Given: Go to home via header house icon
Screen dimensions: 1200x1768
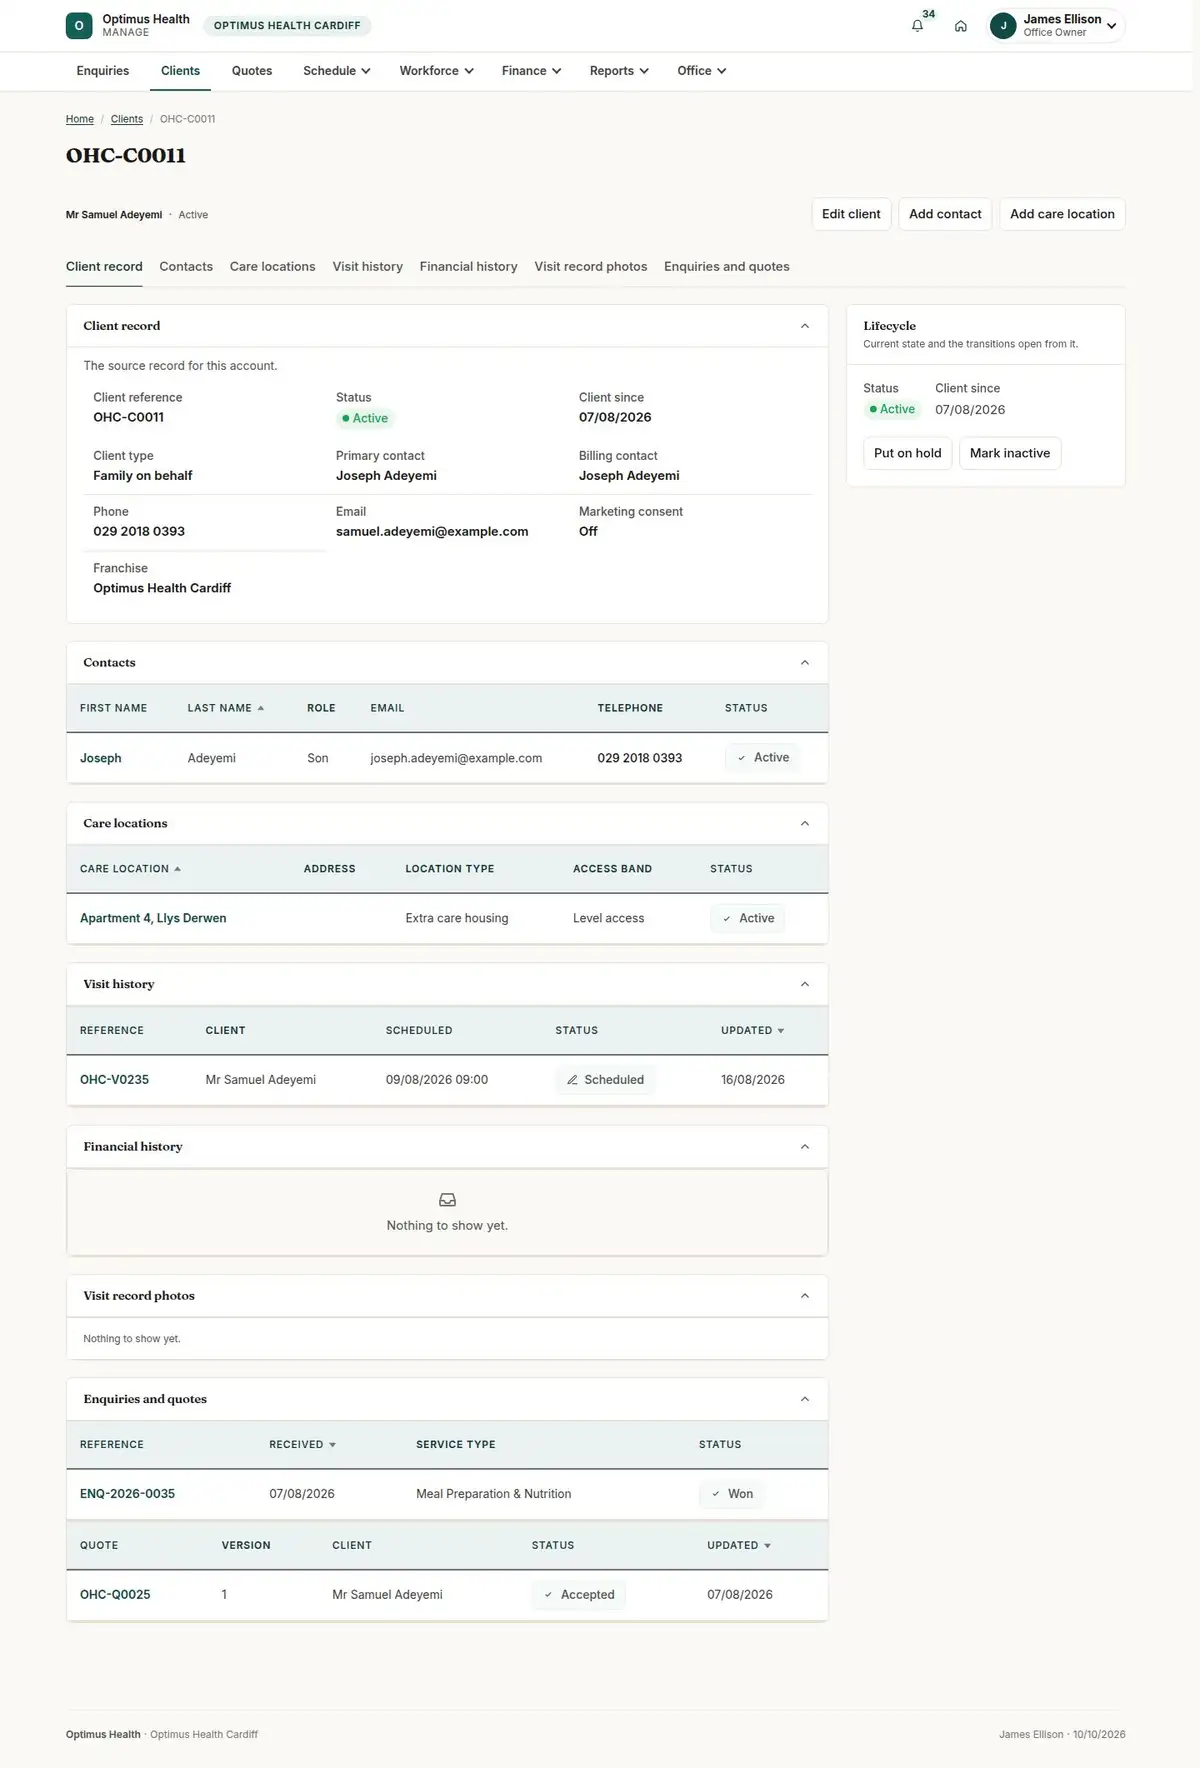Looking at the screenshot, I should [961, 26].
